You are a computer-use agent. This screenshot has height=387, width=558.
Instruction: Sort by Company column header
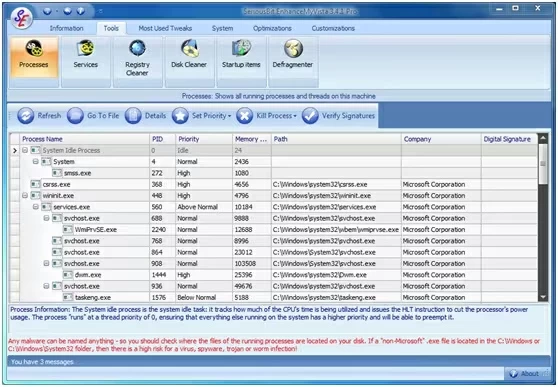[441, 139]
